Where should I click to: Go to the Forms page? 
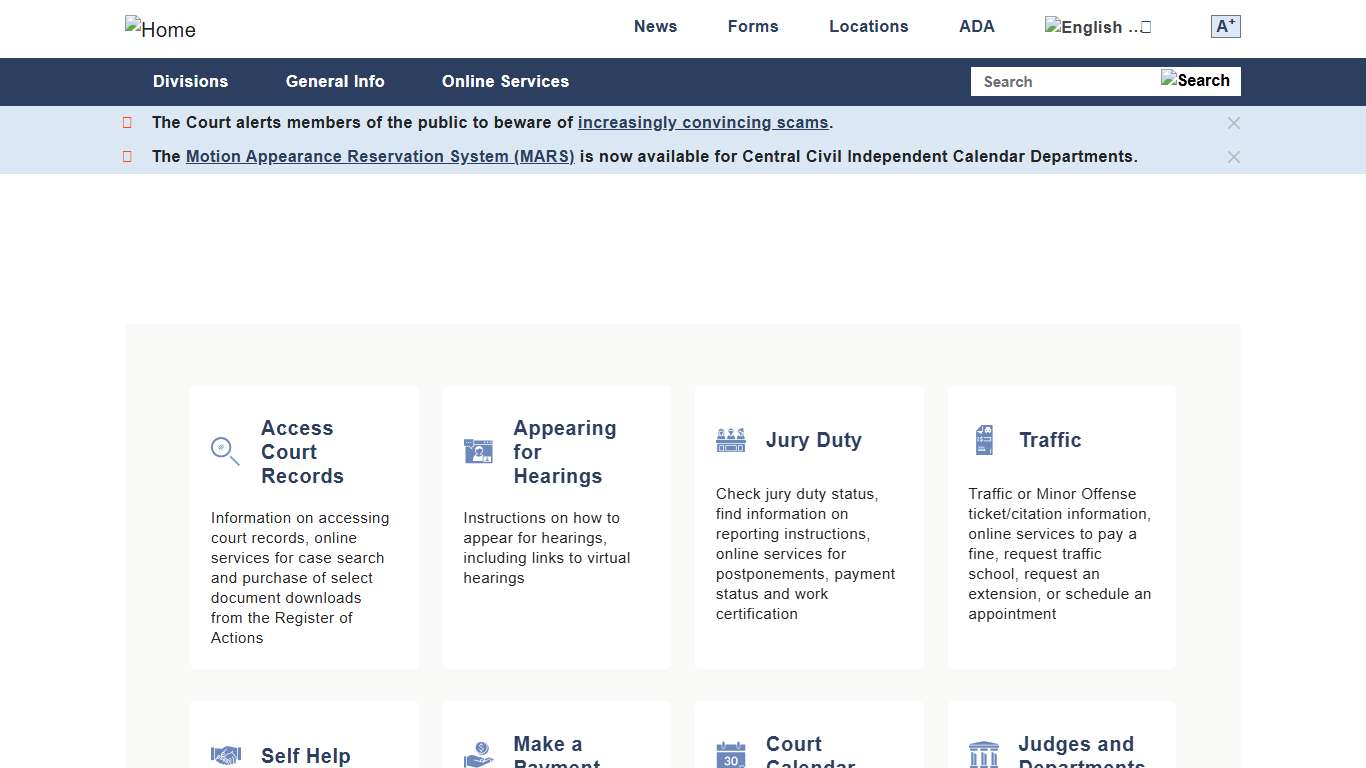752,27
